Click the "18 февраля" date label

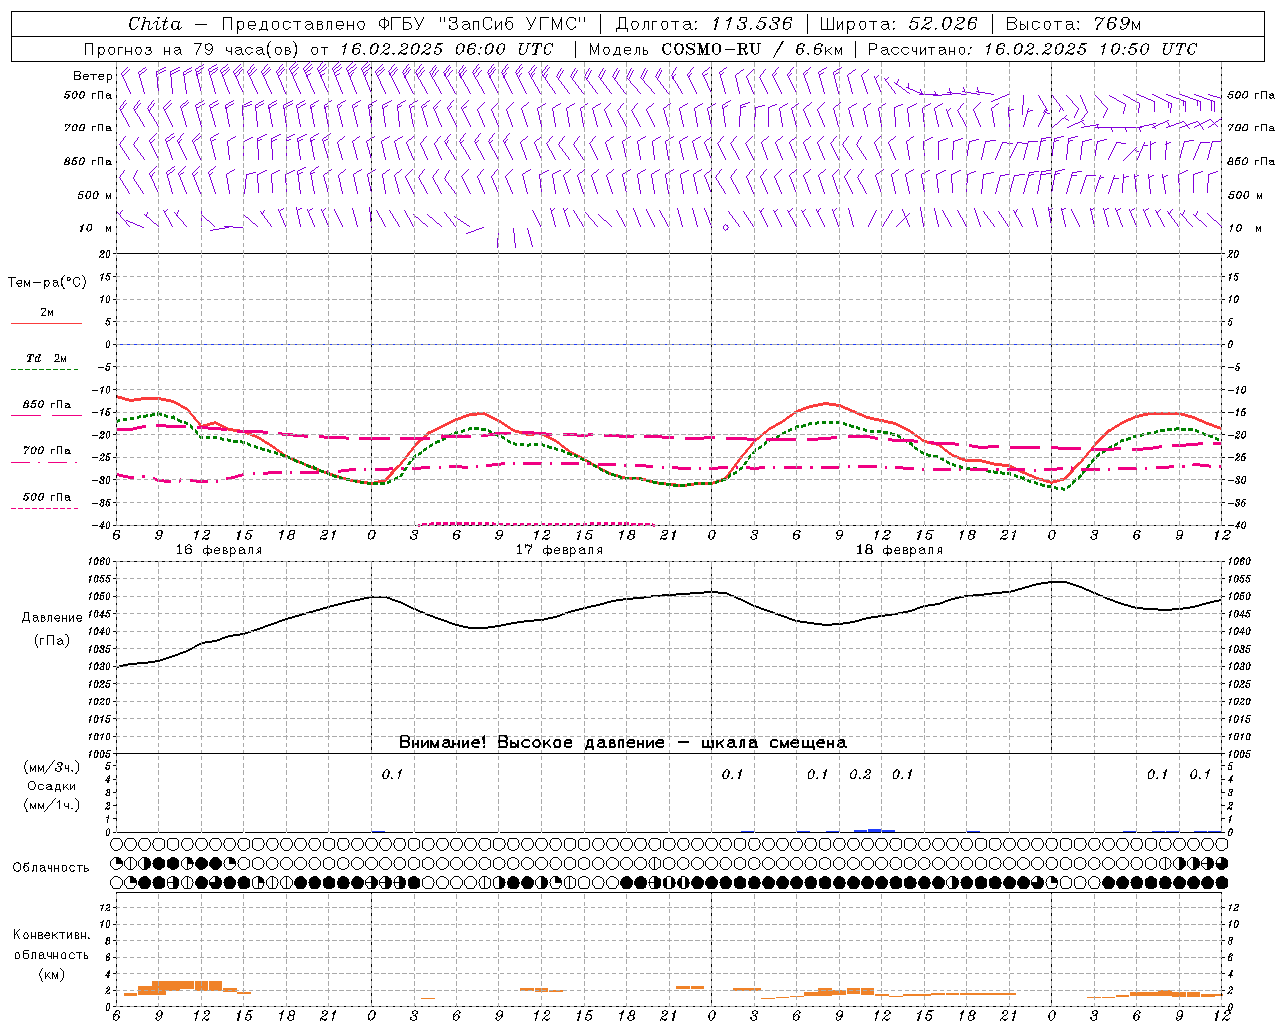899,550
